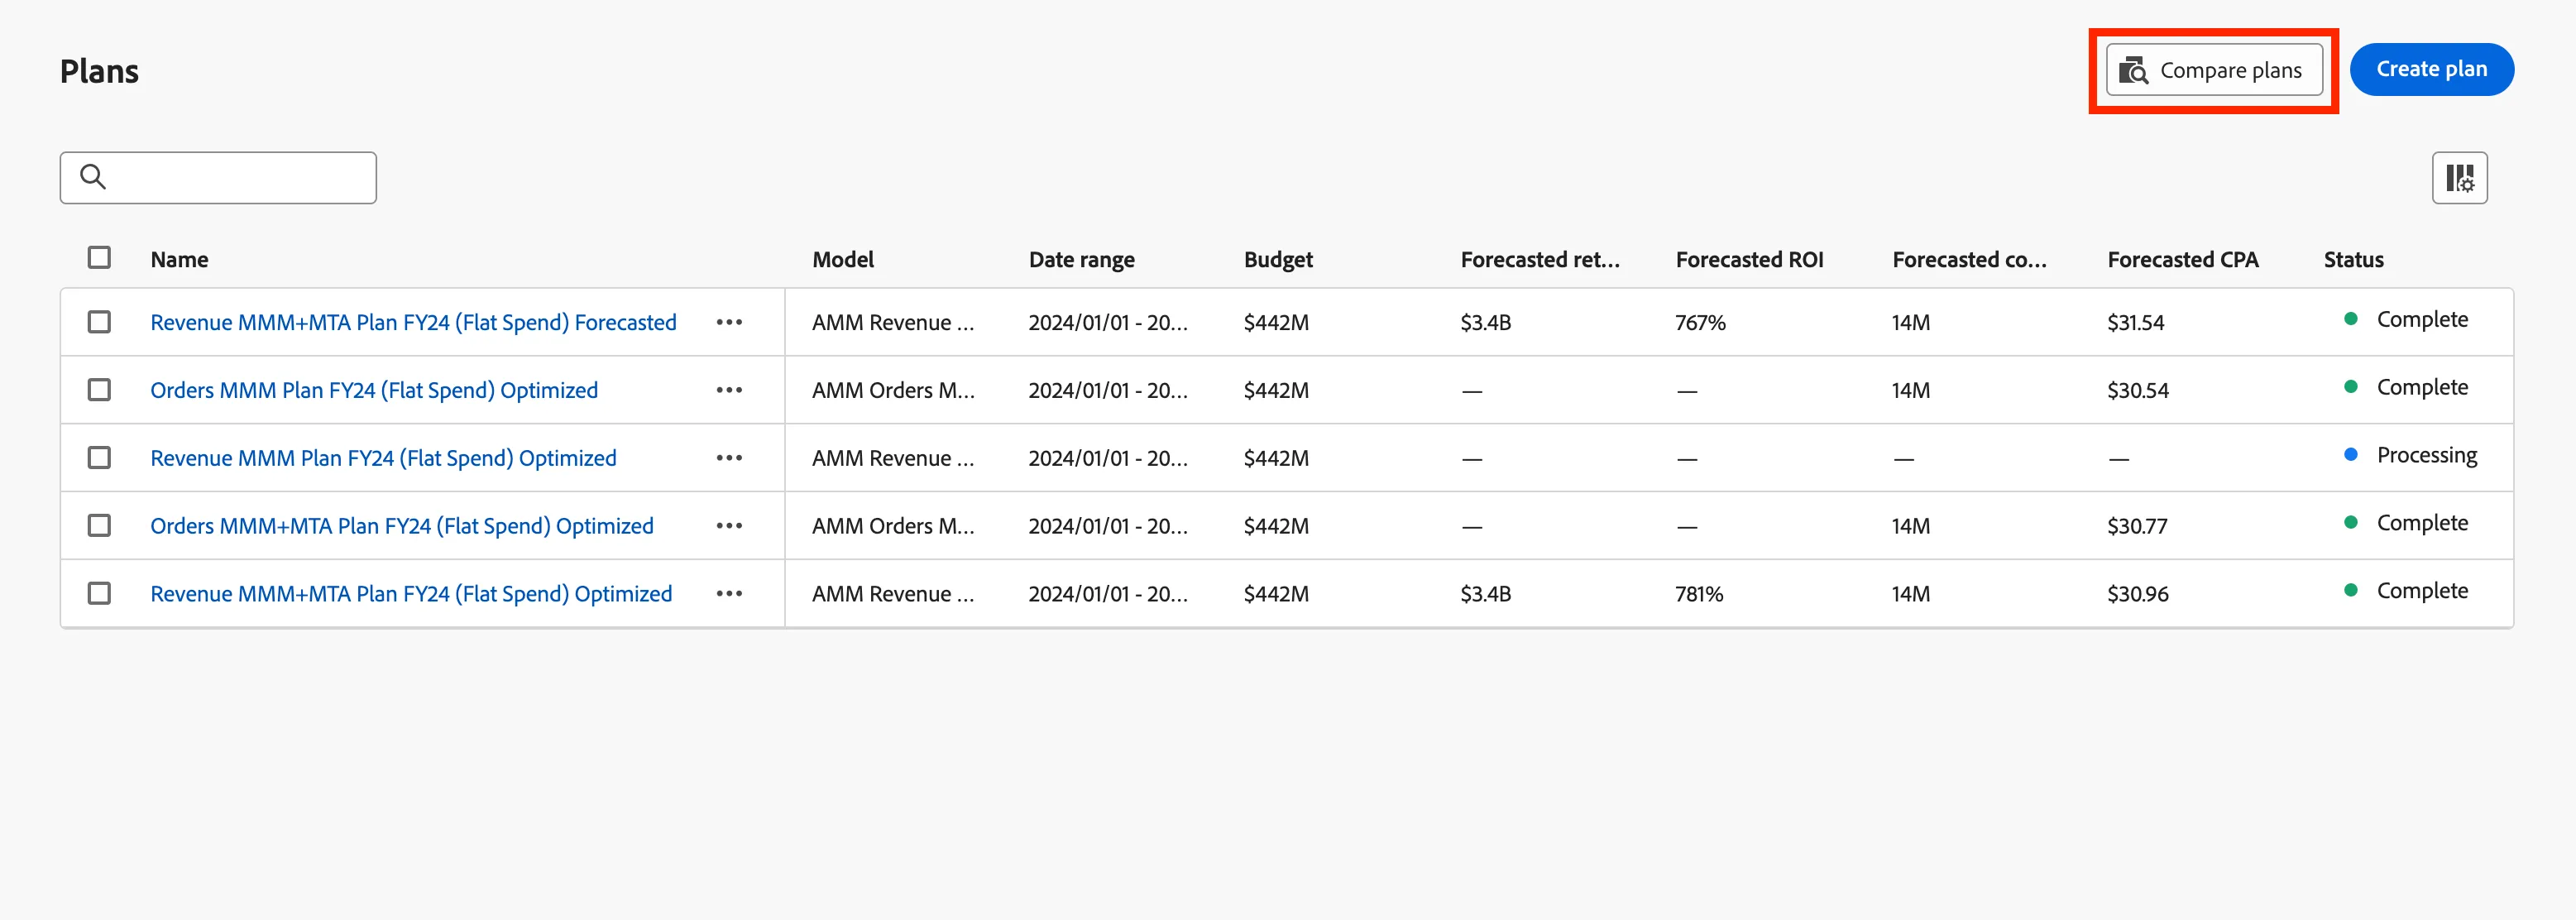Screen dimensions: 2576x920
Task: Click the Model column header
Action: (x=843, y=260)
